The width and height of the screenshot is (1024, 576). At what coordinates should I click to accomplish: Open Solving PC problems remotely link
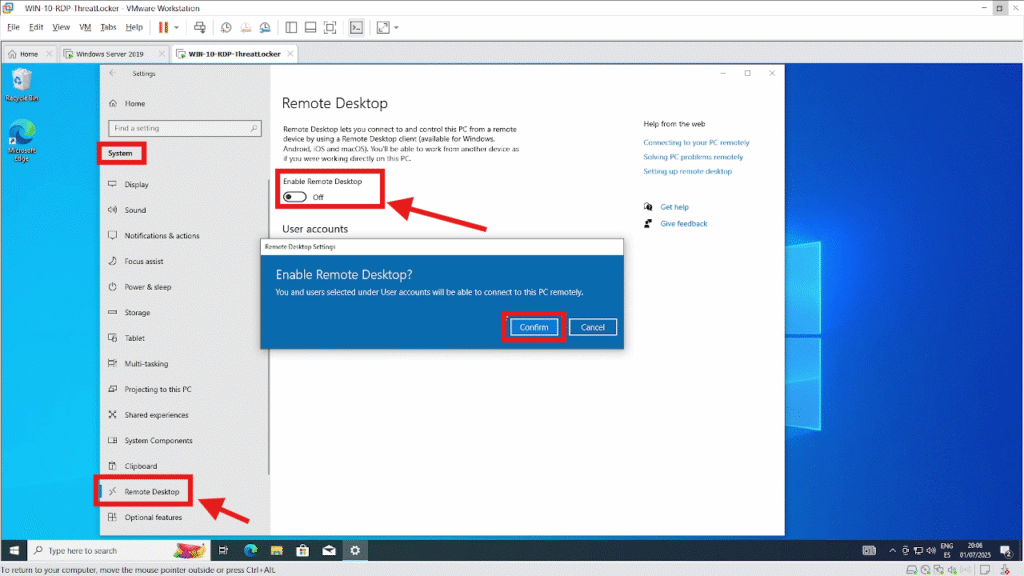tap(693, 157)
